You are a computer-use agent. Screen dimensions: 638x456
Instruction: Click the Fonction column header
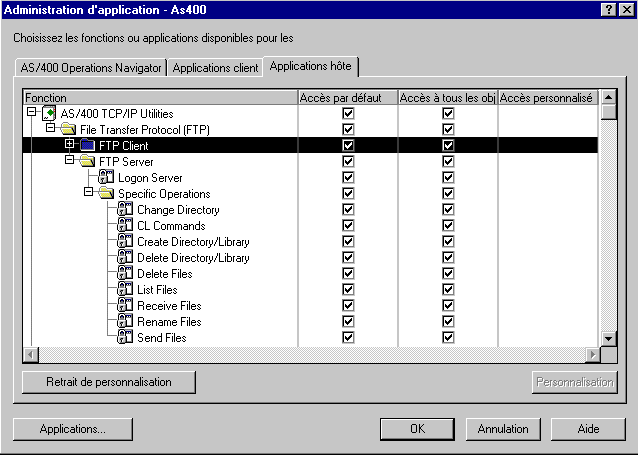coord(160,98)
